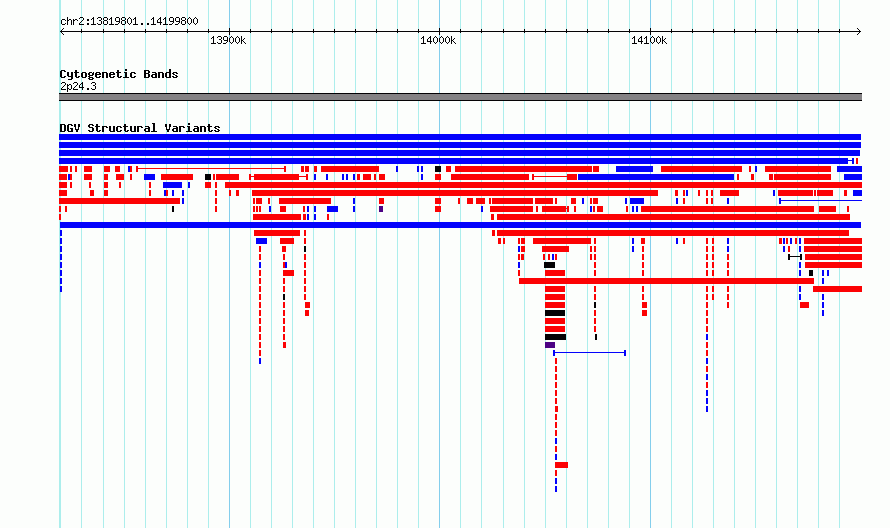Click the right arrowhead of the coordinate ruler
Viewport: 890px width, 528px height.
859,32
